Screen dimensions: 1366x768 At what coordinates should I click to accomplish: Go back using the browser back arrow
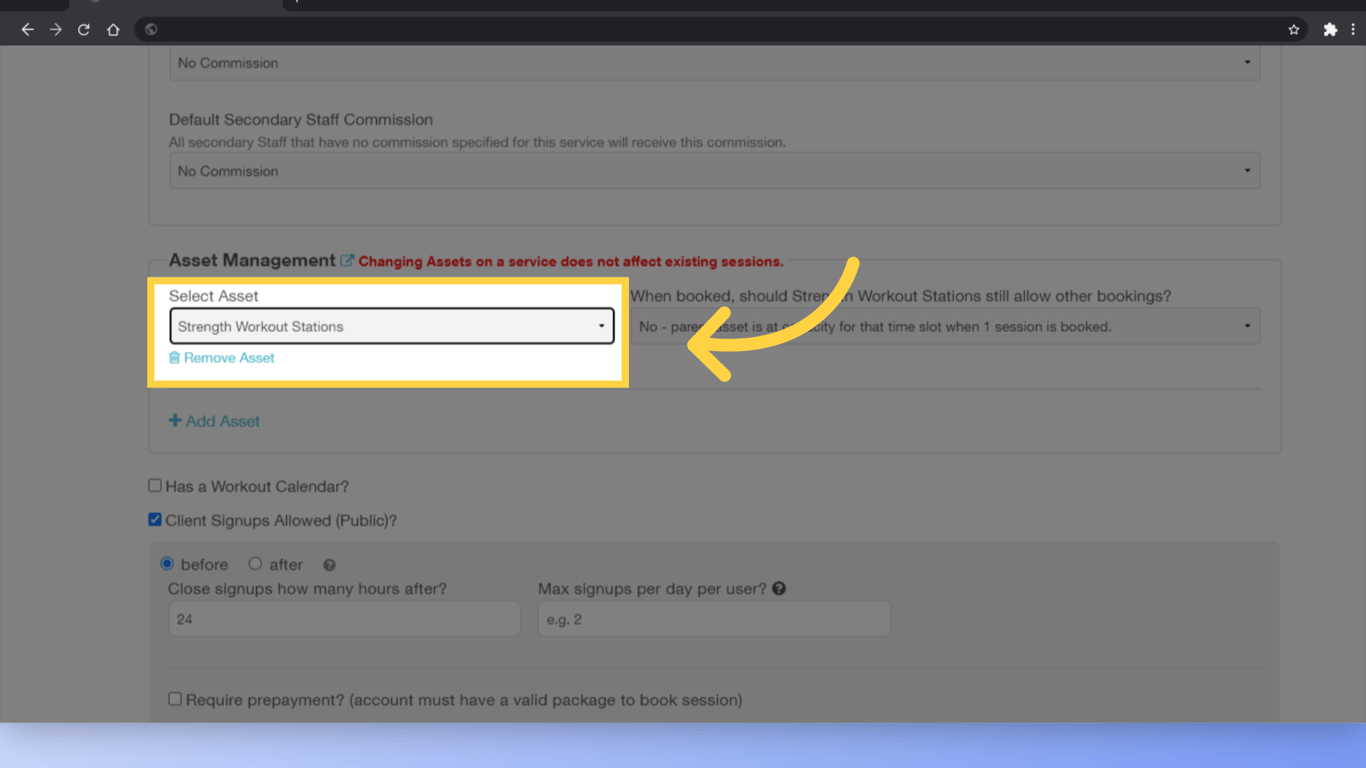[x=28, y=30]
